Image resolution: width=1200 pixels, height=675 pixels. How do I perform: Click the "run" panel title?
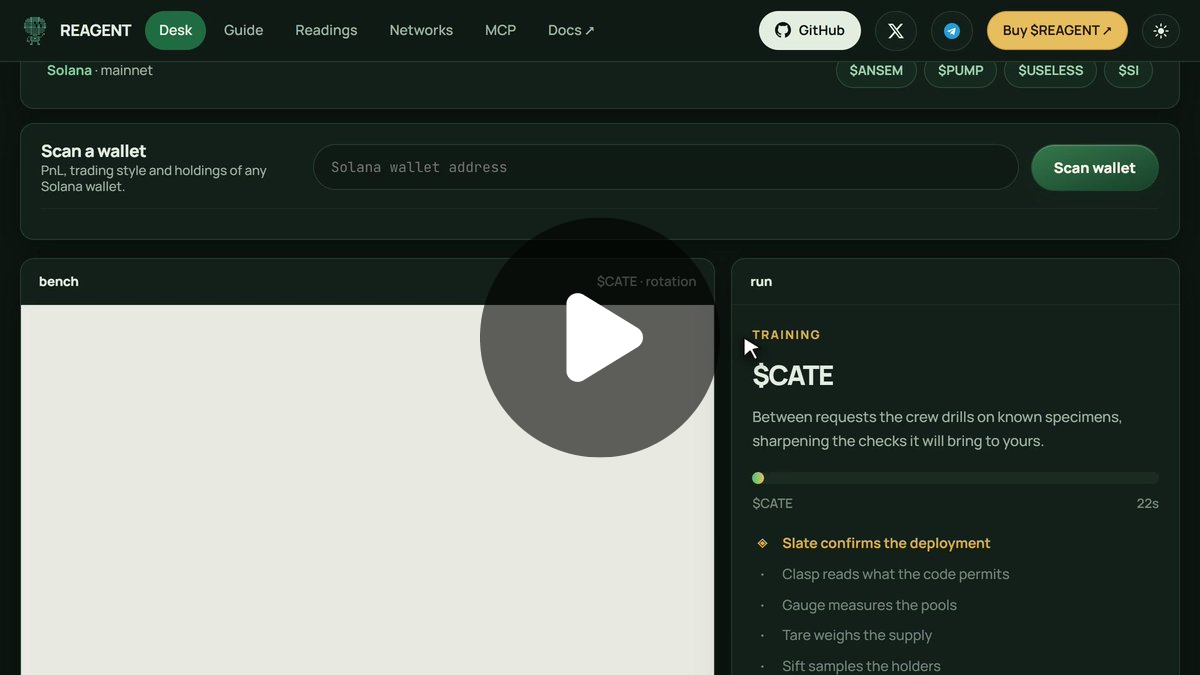[x=761, y=282]
